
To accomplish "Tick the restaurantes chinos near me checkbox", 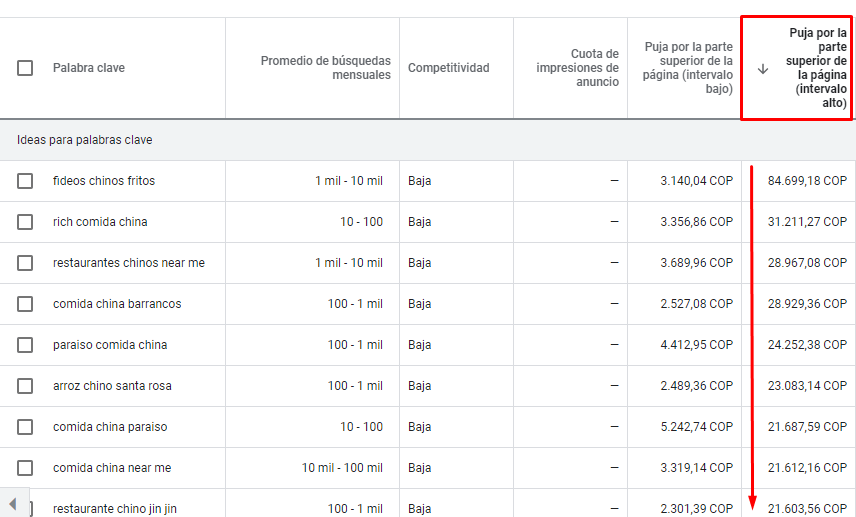I will point(25,263).
